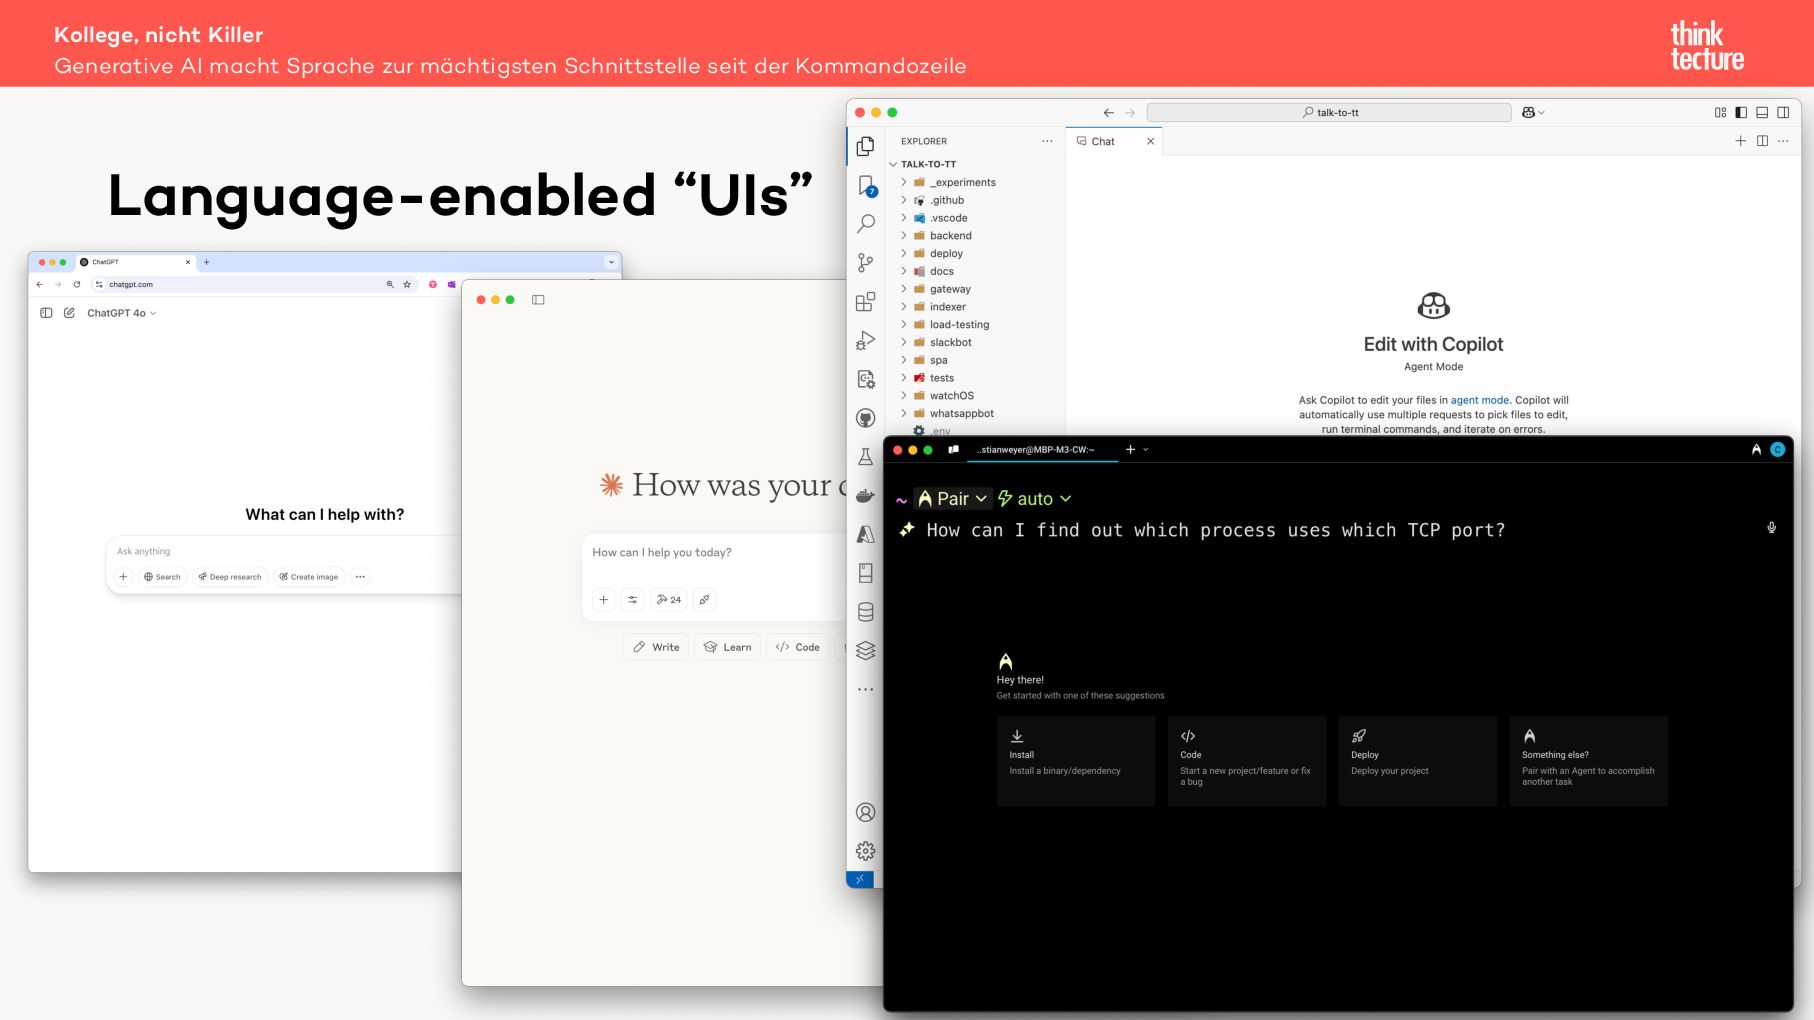The image size is (1814, 1020).
Task: Click the Code suggestion button in Claude
Action: (x=797, y=647)
